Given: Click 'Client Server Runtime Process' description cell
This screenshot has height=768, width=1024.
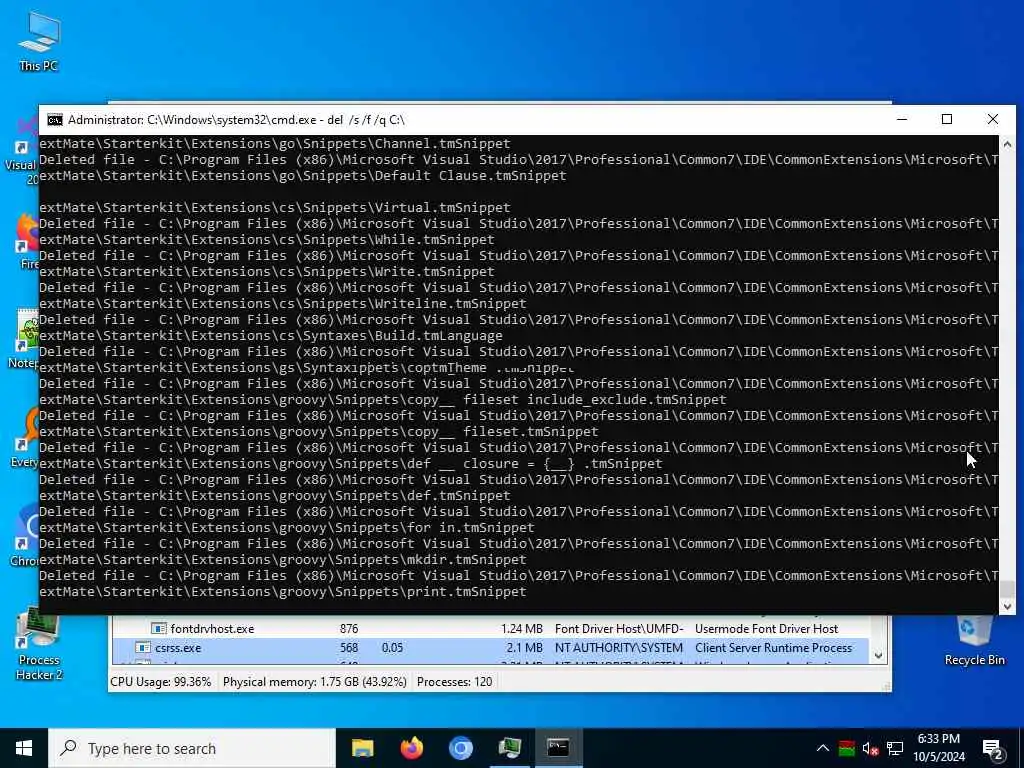Looking at the screenshot, I should (773, 648).
